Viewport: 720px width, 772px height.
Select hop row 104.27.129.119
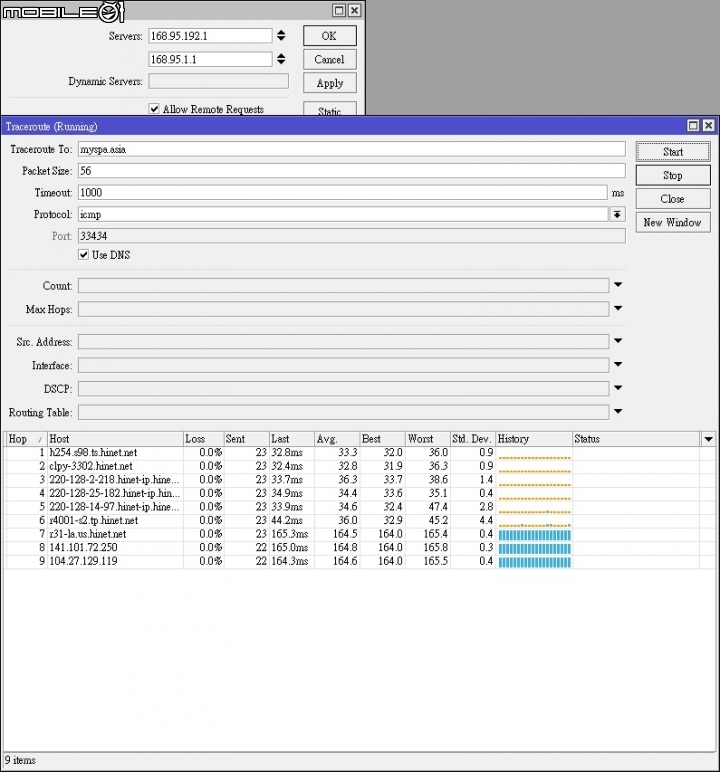click(360, 561)
